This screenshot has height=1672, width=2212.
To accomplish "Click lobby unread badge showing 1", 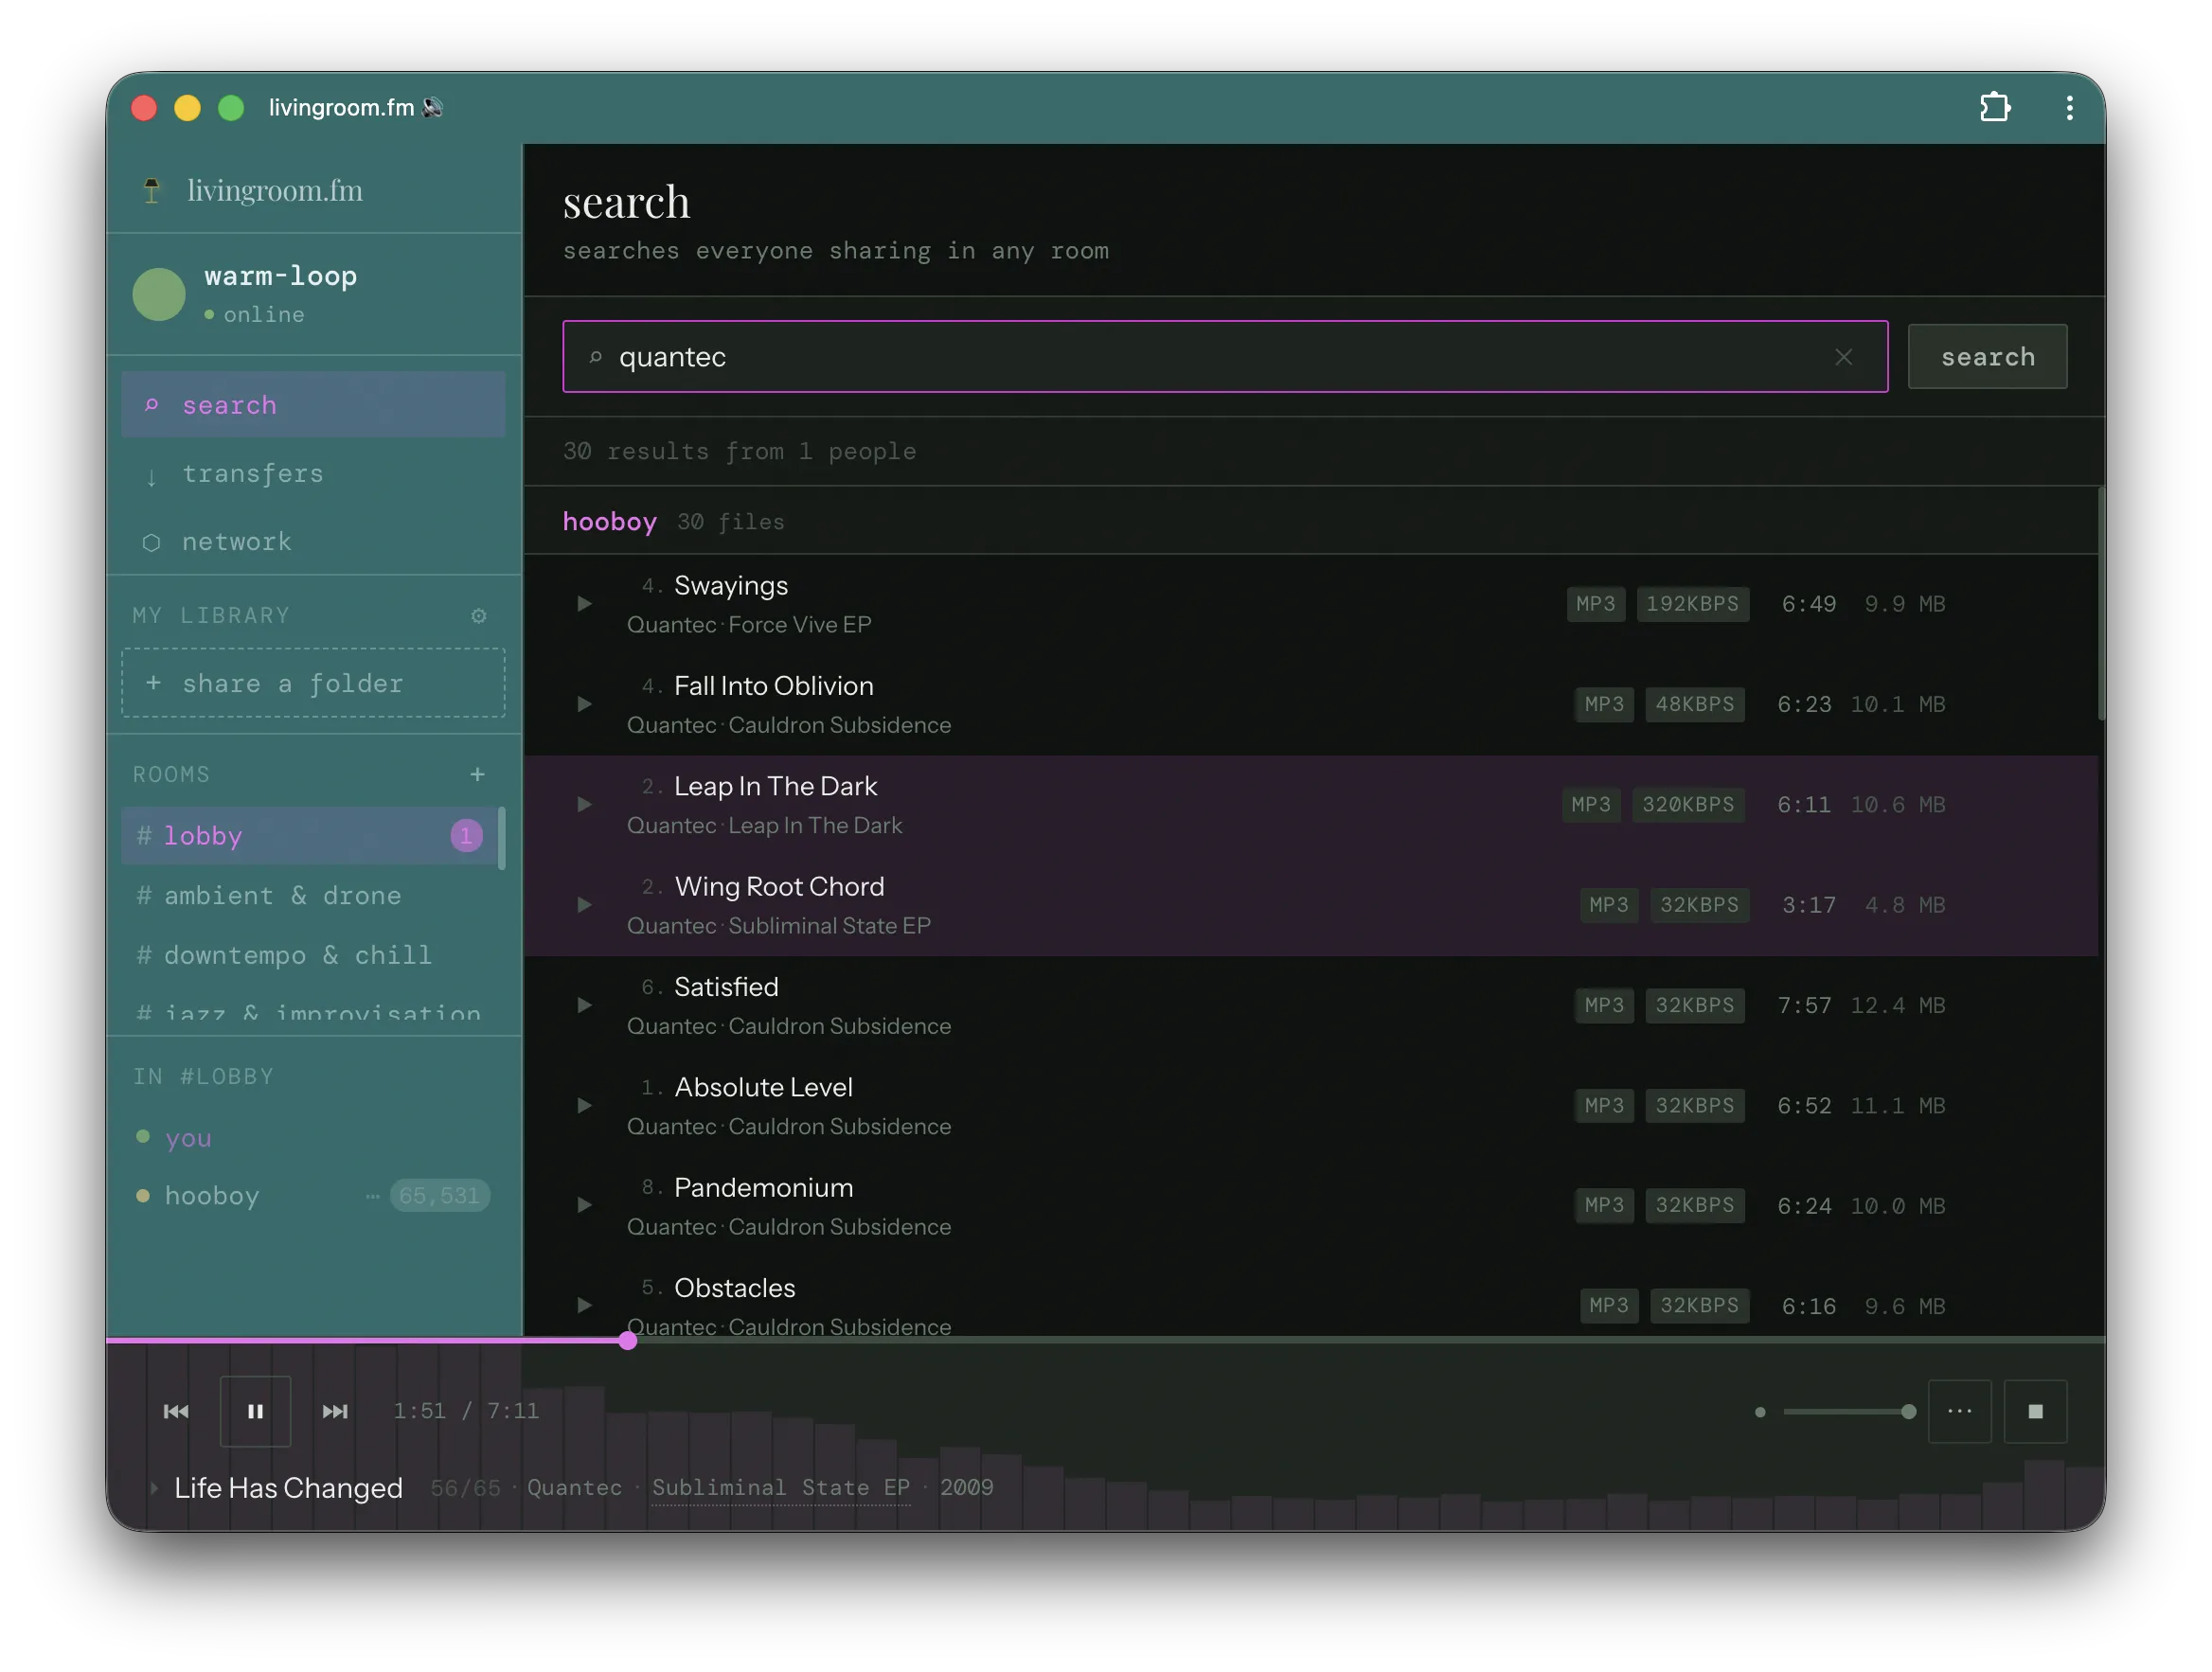I will (466, 836).
